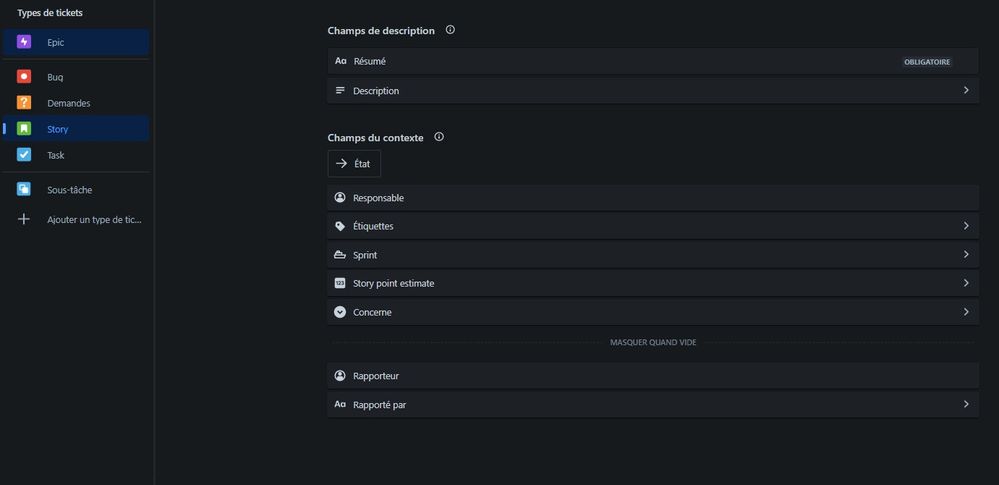The image size is (999, 485).
Task: Click the Sous-tâche subtask icon
Action: point(24,189)
